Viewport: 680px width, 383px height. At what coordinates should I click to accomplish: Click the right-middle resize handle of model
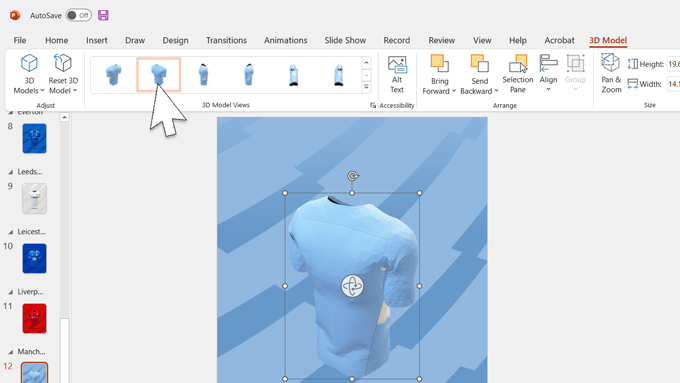pyautogui.click(x=419, y=286)
